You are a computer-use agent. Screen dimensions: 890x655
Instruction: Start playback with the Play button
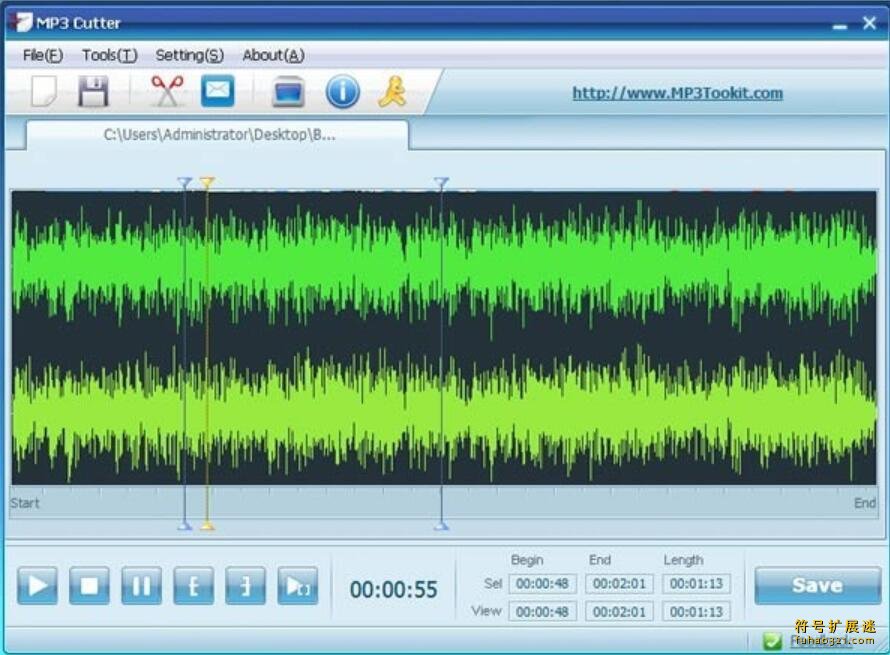pos(37,586)
